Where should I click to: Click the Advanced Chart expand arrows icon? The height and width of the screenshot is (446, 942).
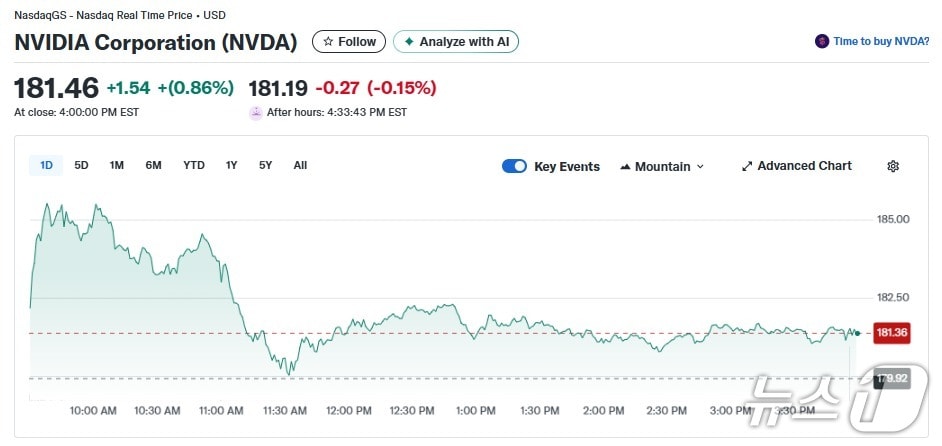(x=746, y=166)
